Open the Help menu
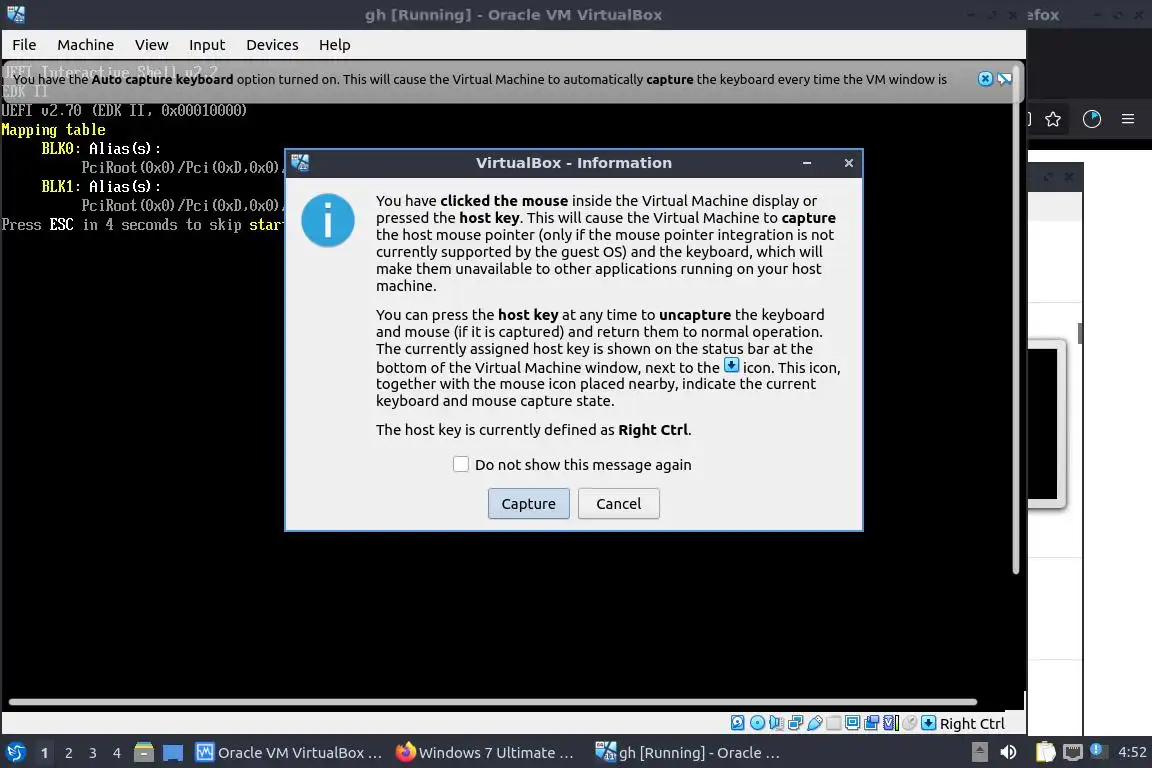Screen dimensions: 1152x768 pyautogui.click(x=334, y=45)
